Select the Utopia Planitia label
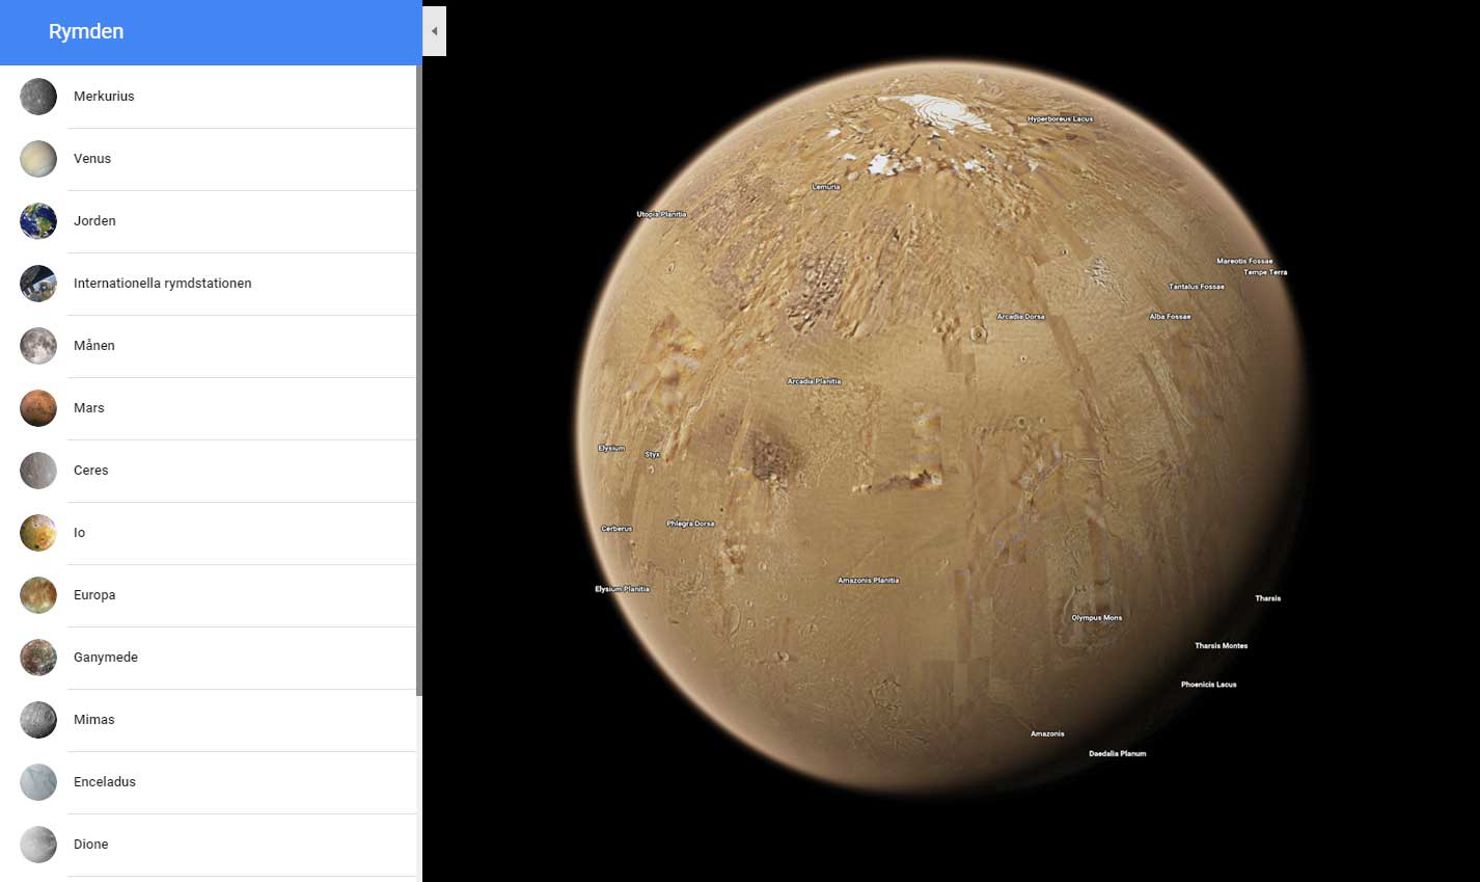Image resolution: width=1480 pixels, height=882 pixels. coord(662,213)
